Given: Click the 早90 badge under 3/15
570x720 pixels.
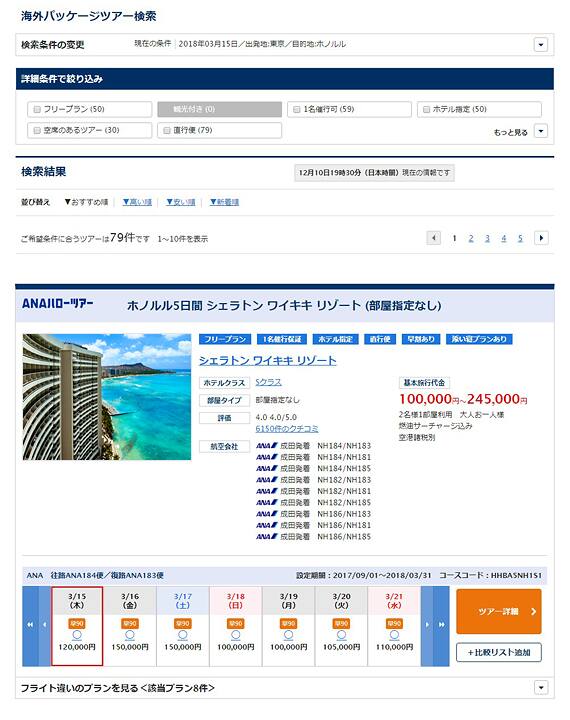Looking at the screenshot, I should [x=77, y=624].
